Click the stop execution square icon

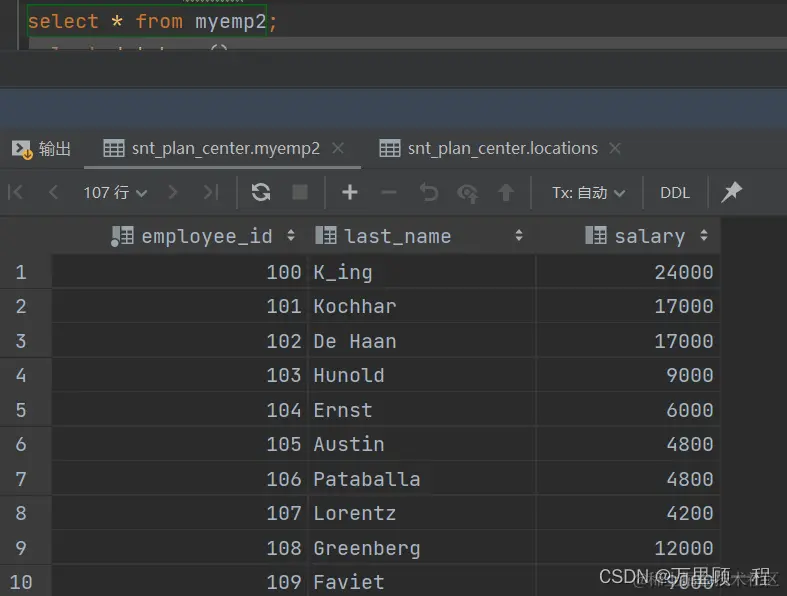300,192
